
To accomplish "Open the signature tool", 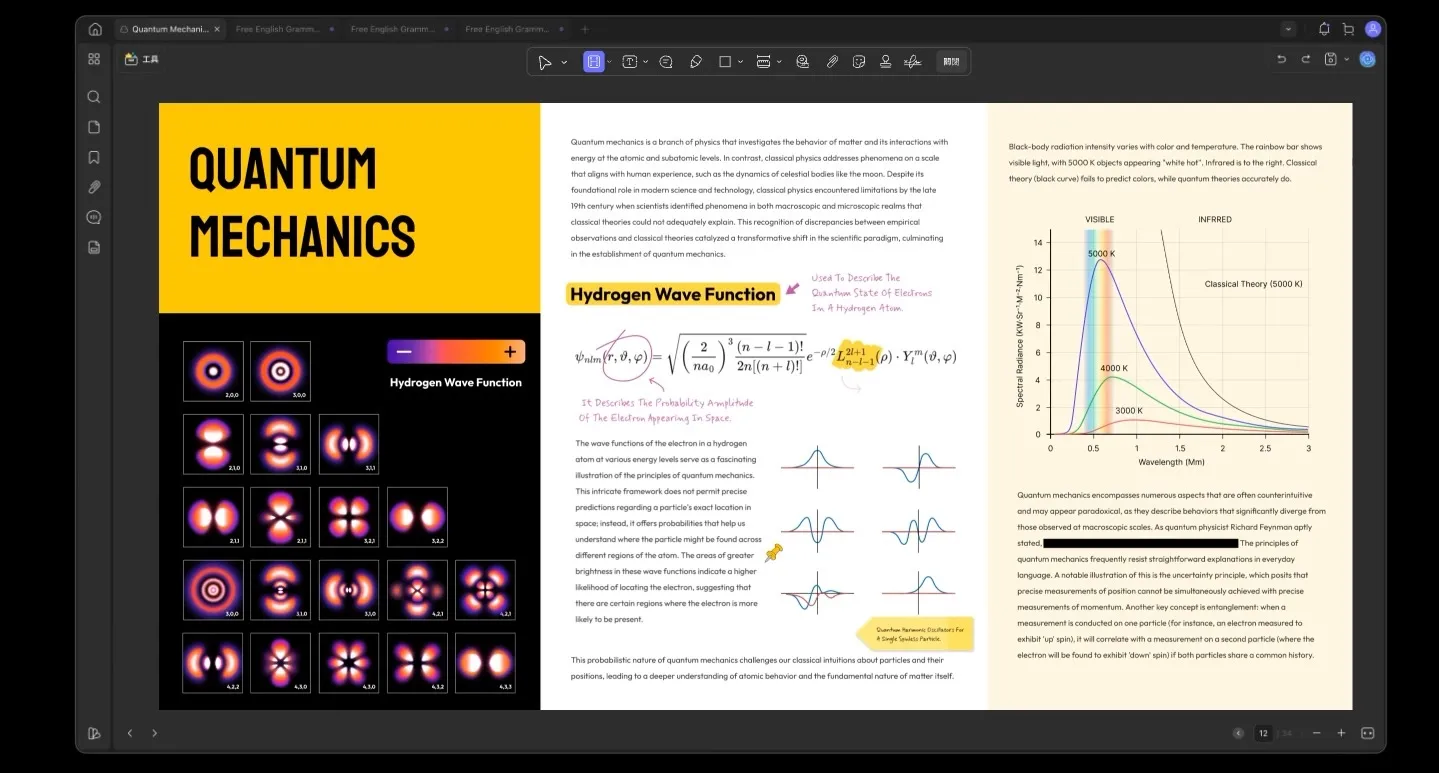I will (912, 62).
